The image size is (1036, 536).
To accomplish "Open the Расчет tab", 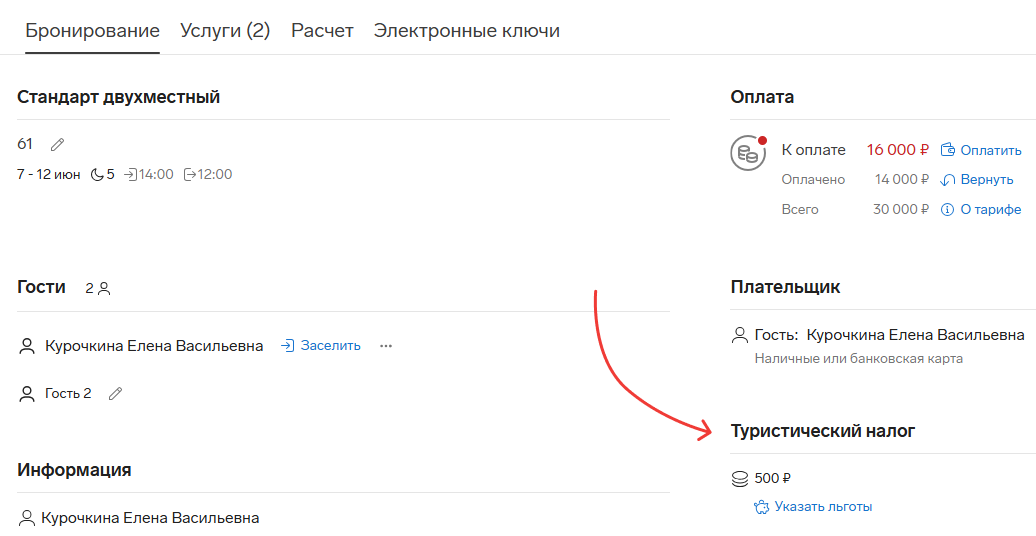I will tap(322, 30).
